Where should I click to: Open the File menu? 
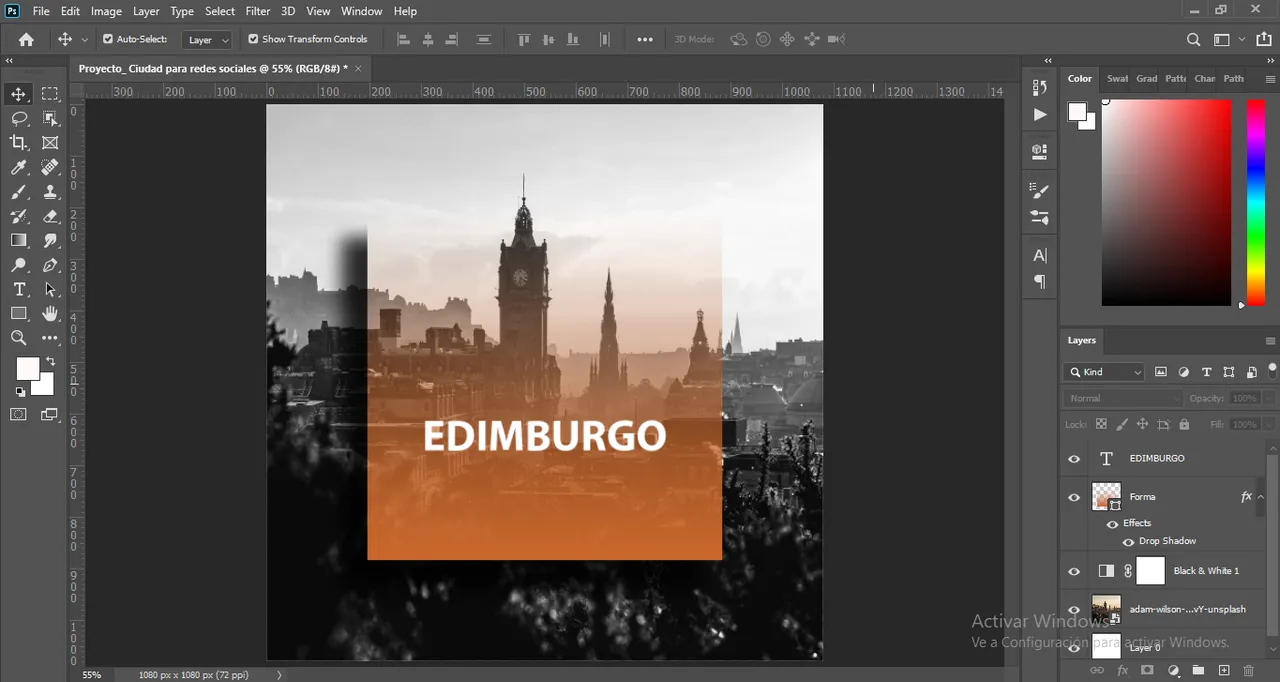coord(41,11)
